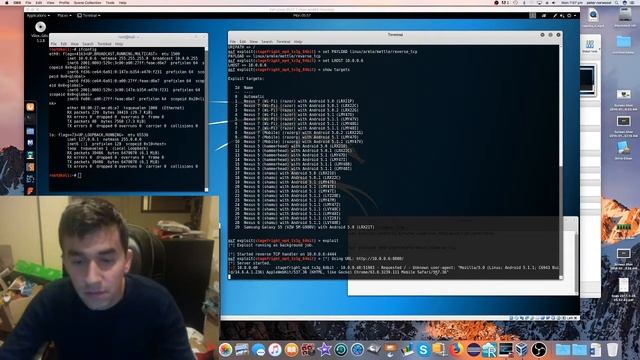Open Eclipse from the Dock
Viewport: 640px width, 360px height.
(473, 350)
